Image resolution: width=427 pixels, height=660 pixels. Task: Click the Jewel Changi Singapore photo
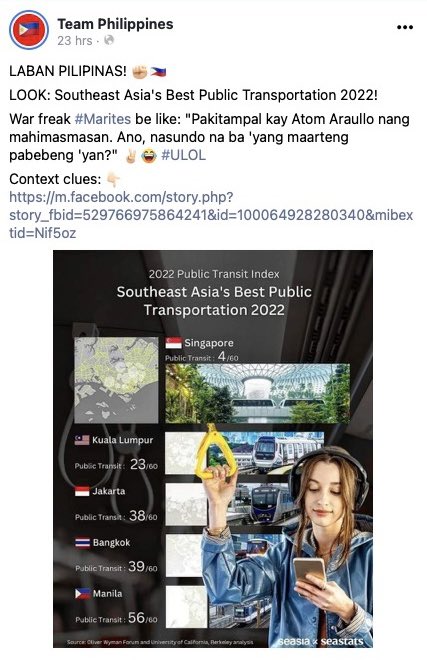(x=257, y=394)
